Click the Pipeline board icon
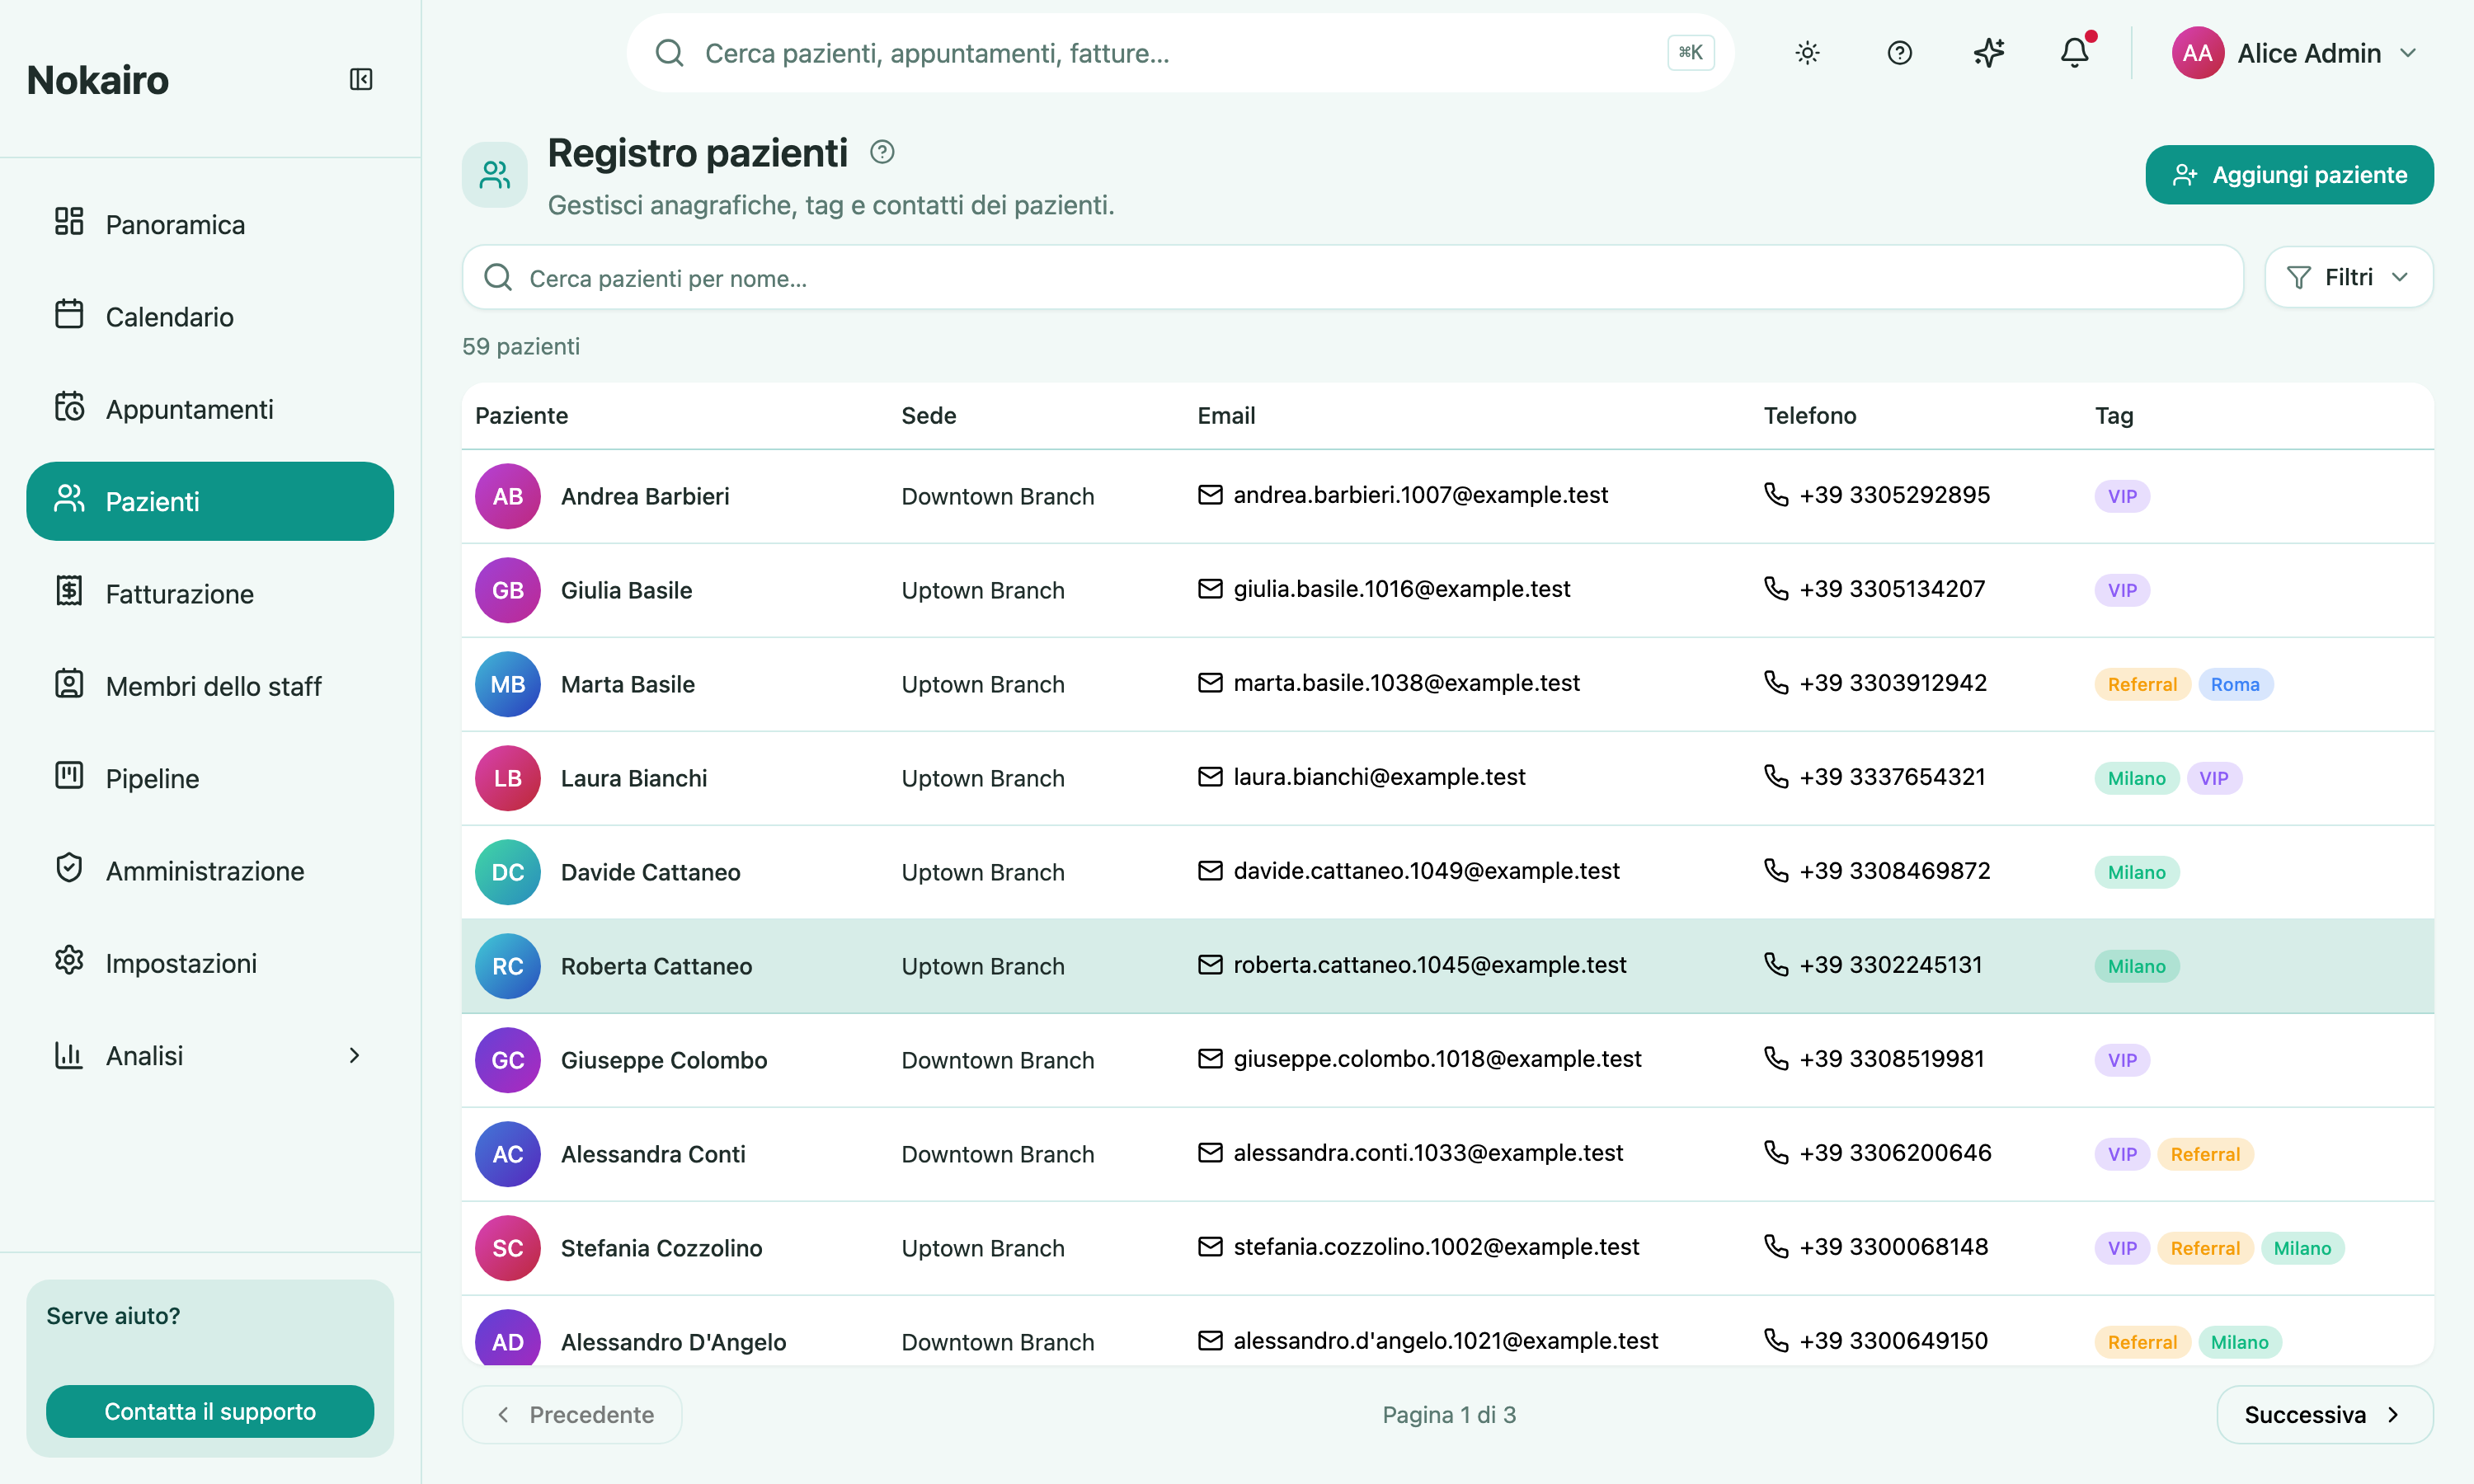Screen dimensions: 2474x1484 coord(69,776)
